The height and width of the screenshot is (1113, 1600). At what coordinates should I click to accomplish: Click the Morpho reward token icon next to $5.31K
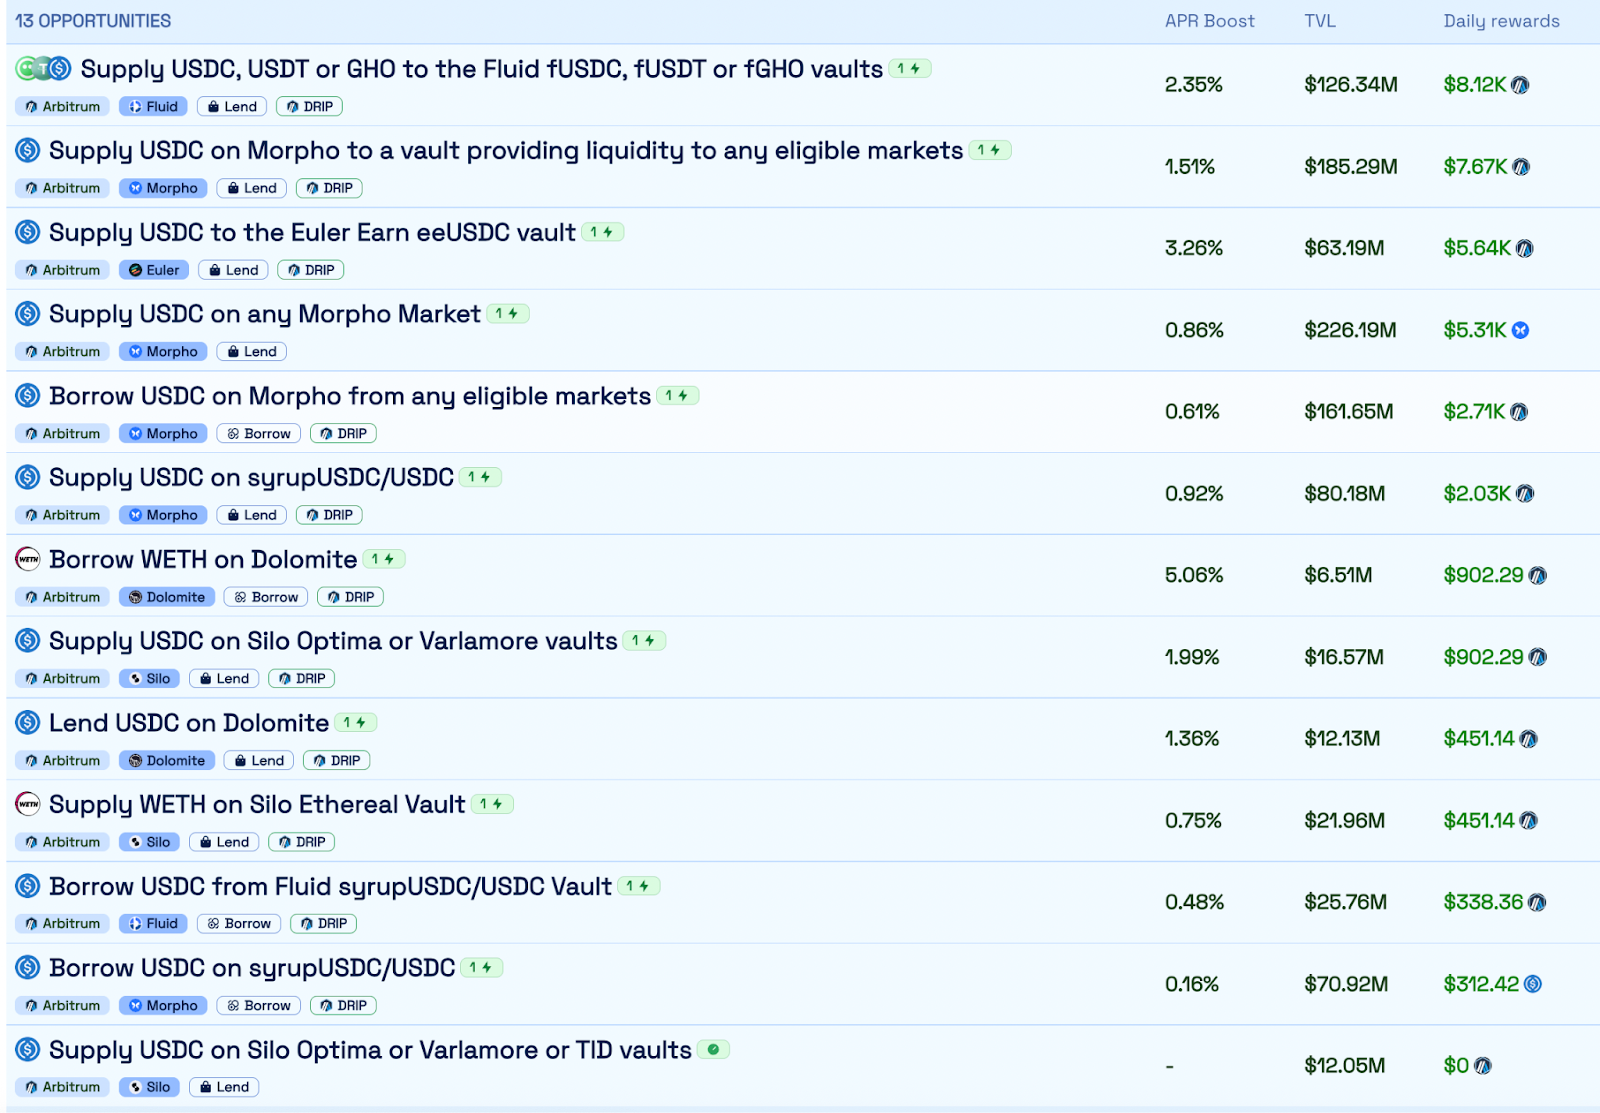[x=1520, y=330]
